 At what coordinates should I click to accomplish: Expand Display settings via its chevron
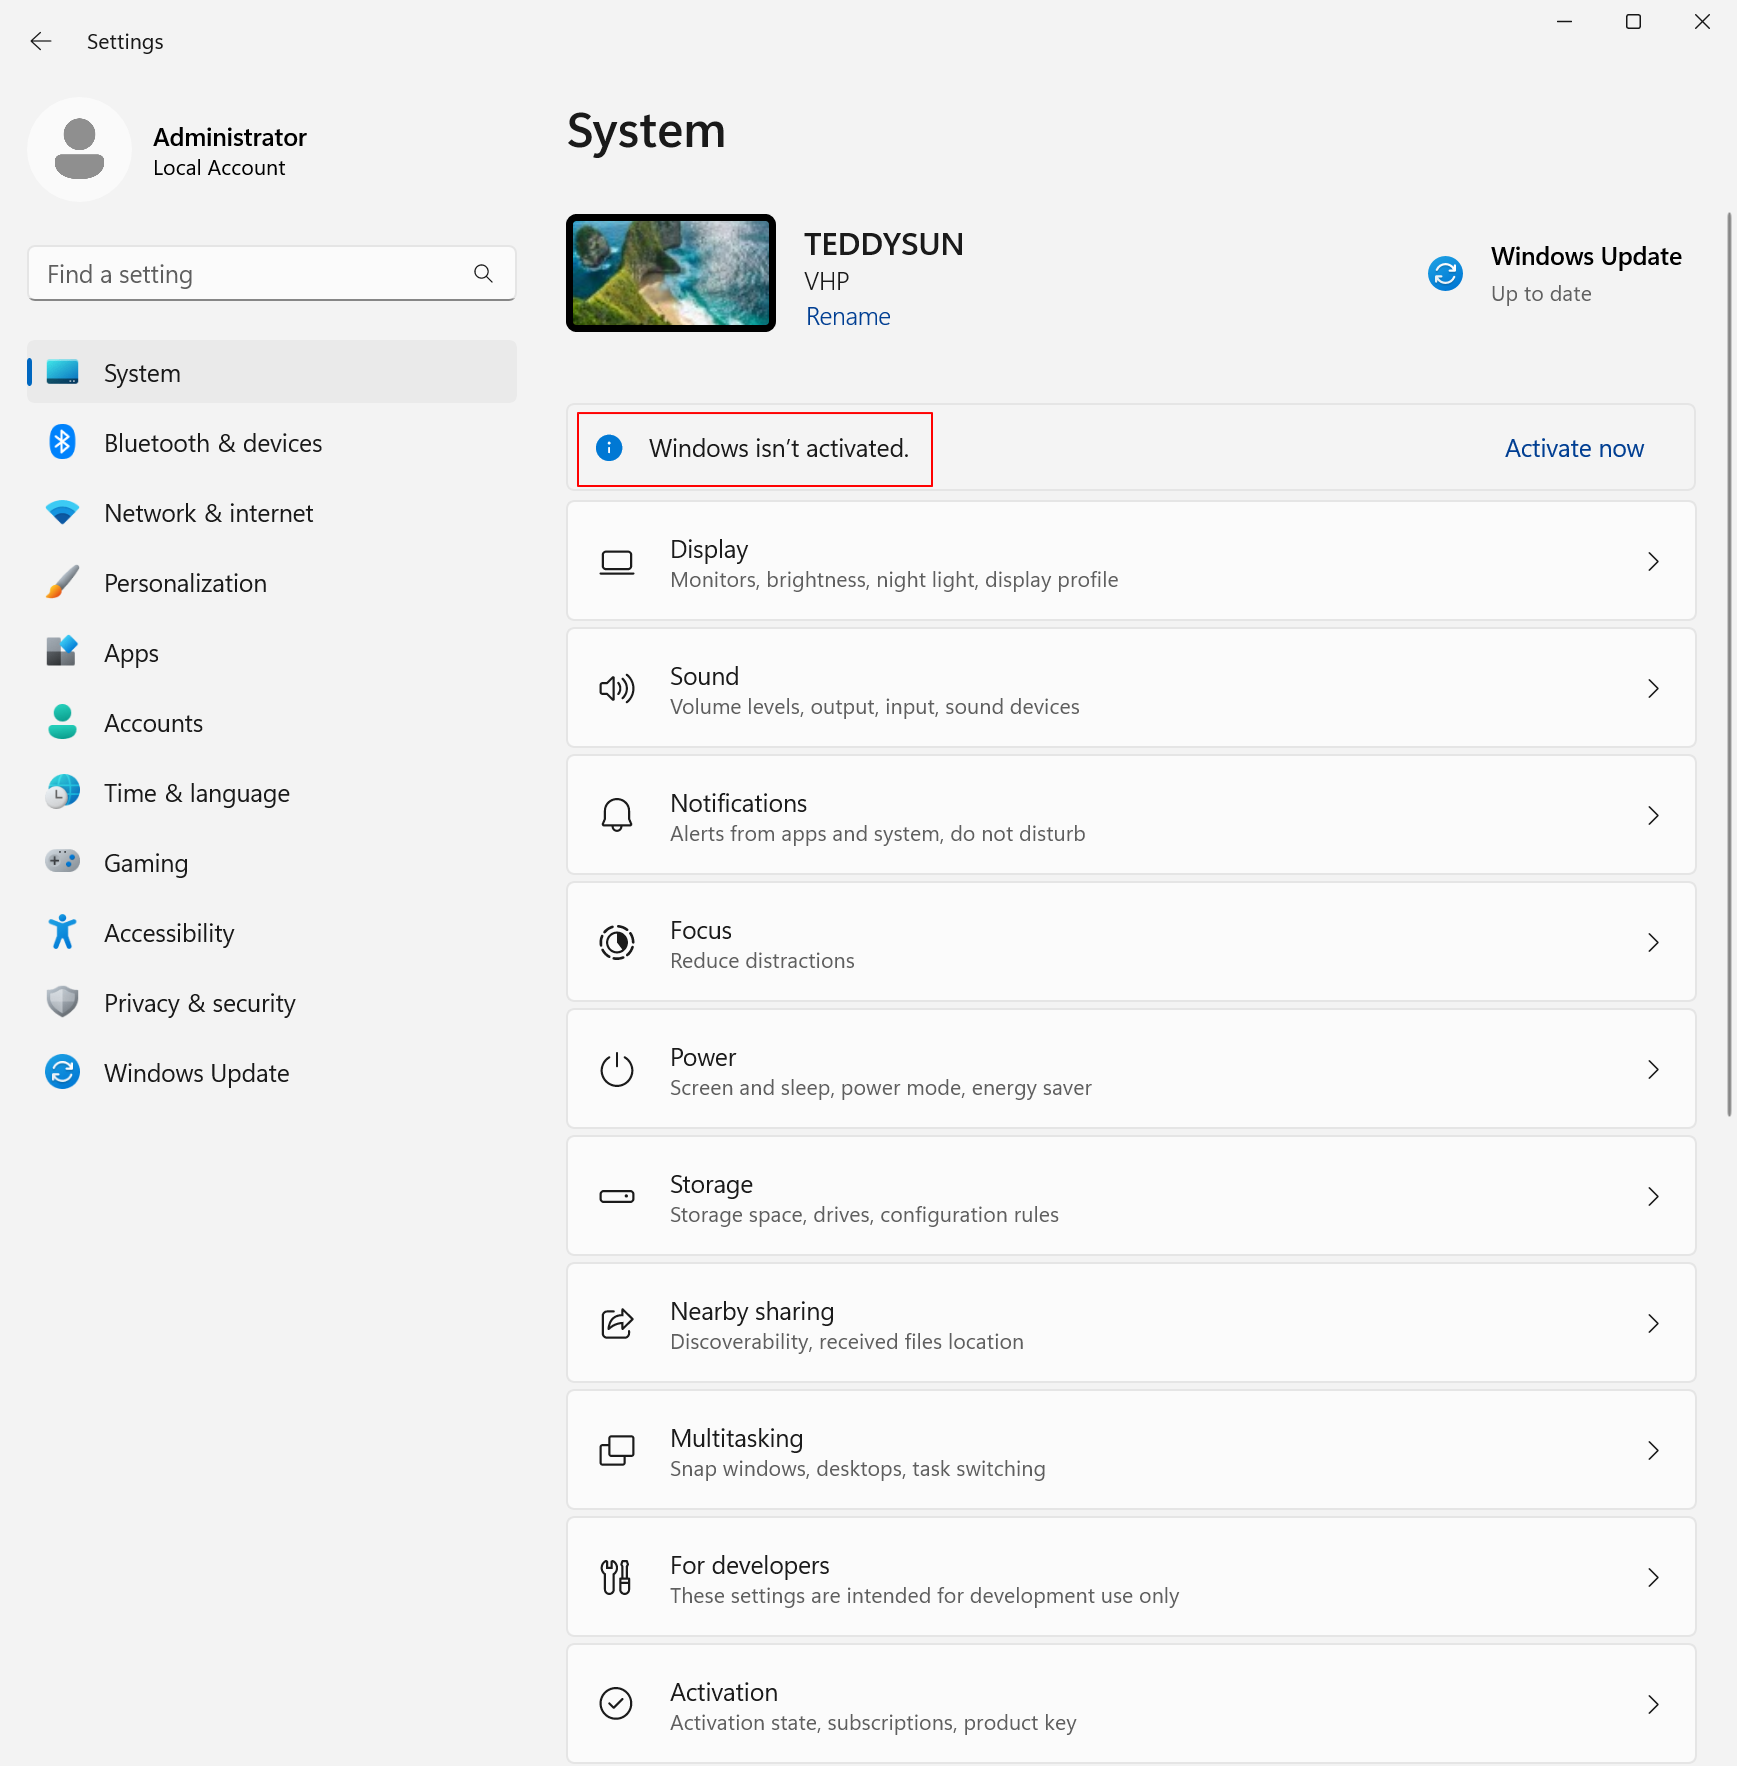pyautogui.click(x=1653, y=562)
